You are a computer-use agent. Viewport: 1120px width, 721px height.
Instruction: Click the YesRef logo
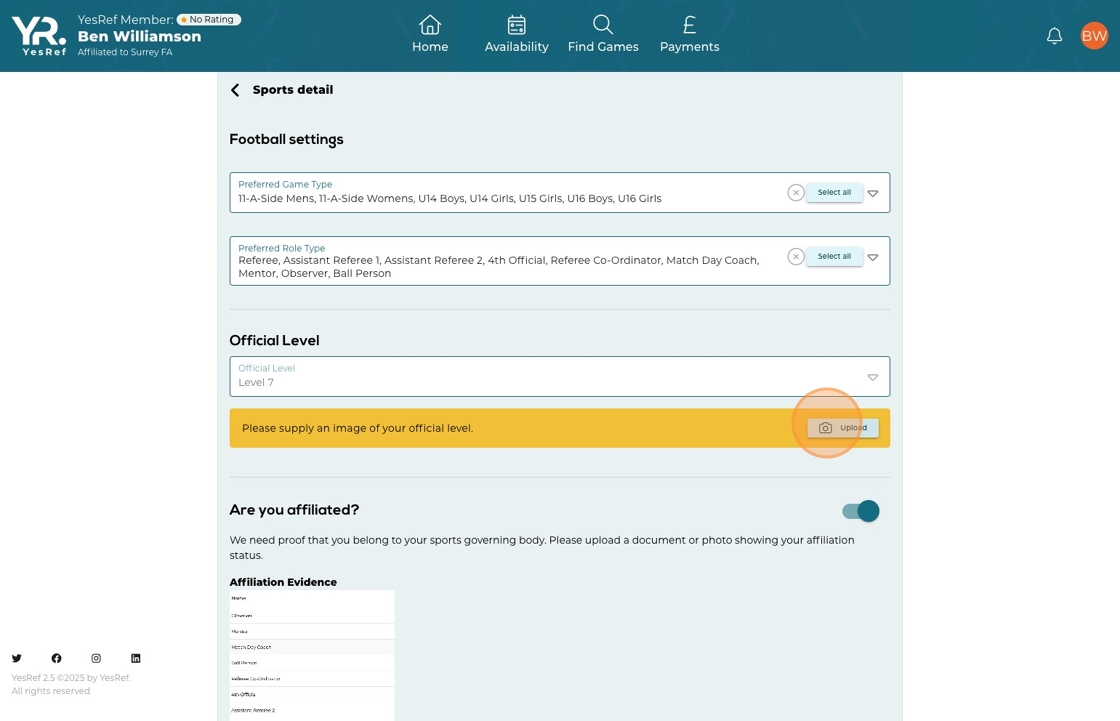(39, 36)
